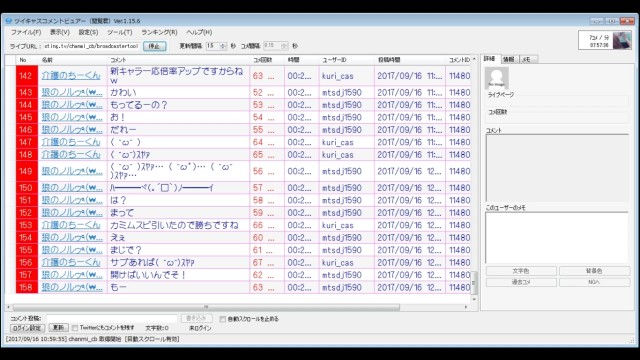Switch to the メモ tab
640x360 pixels.
tap(527, 59)
